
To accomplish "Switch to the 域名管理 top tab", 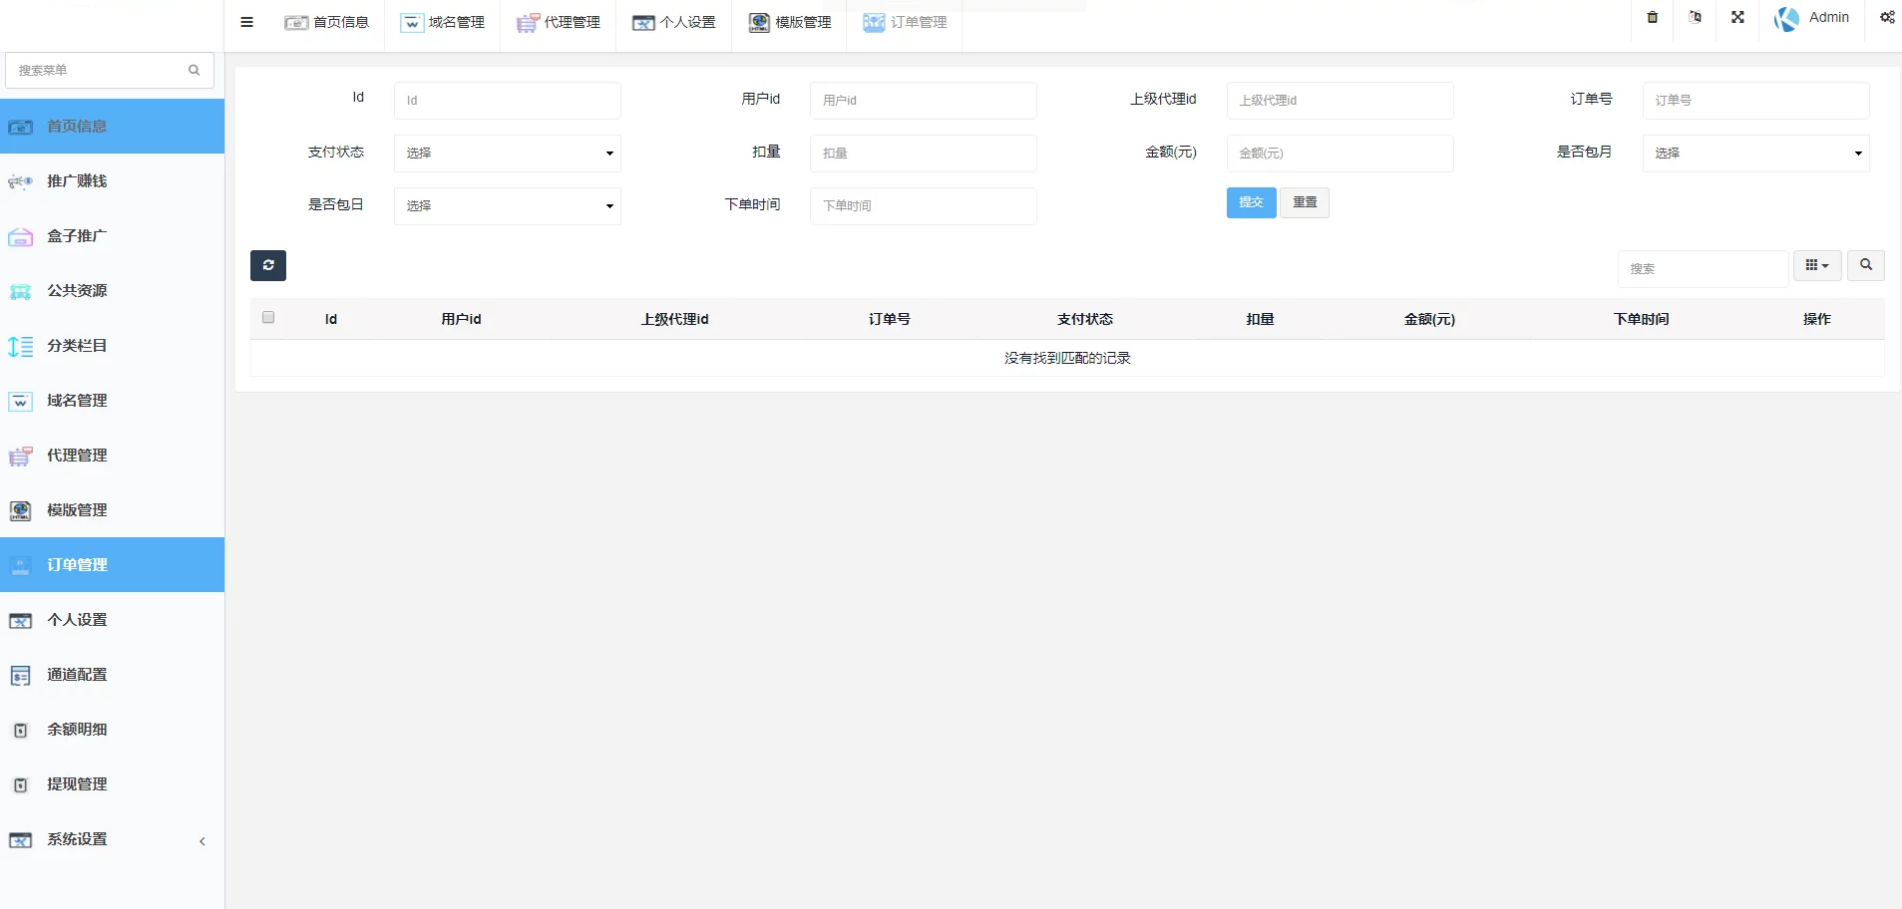I will coord(443,22).
